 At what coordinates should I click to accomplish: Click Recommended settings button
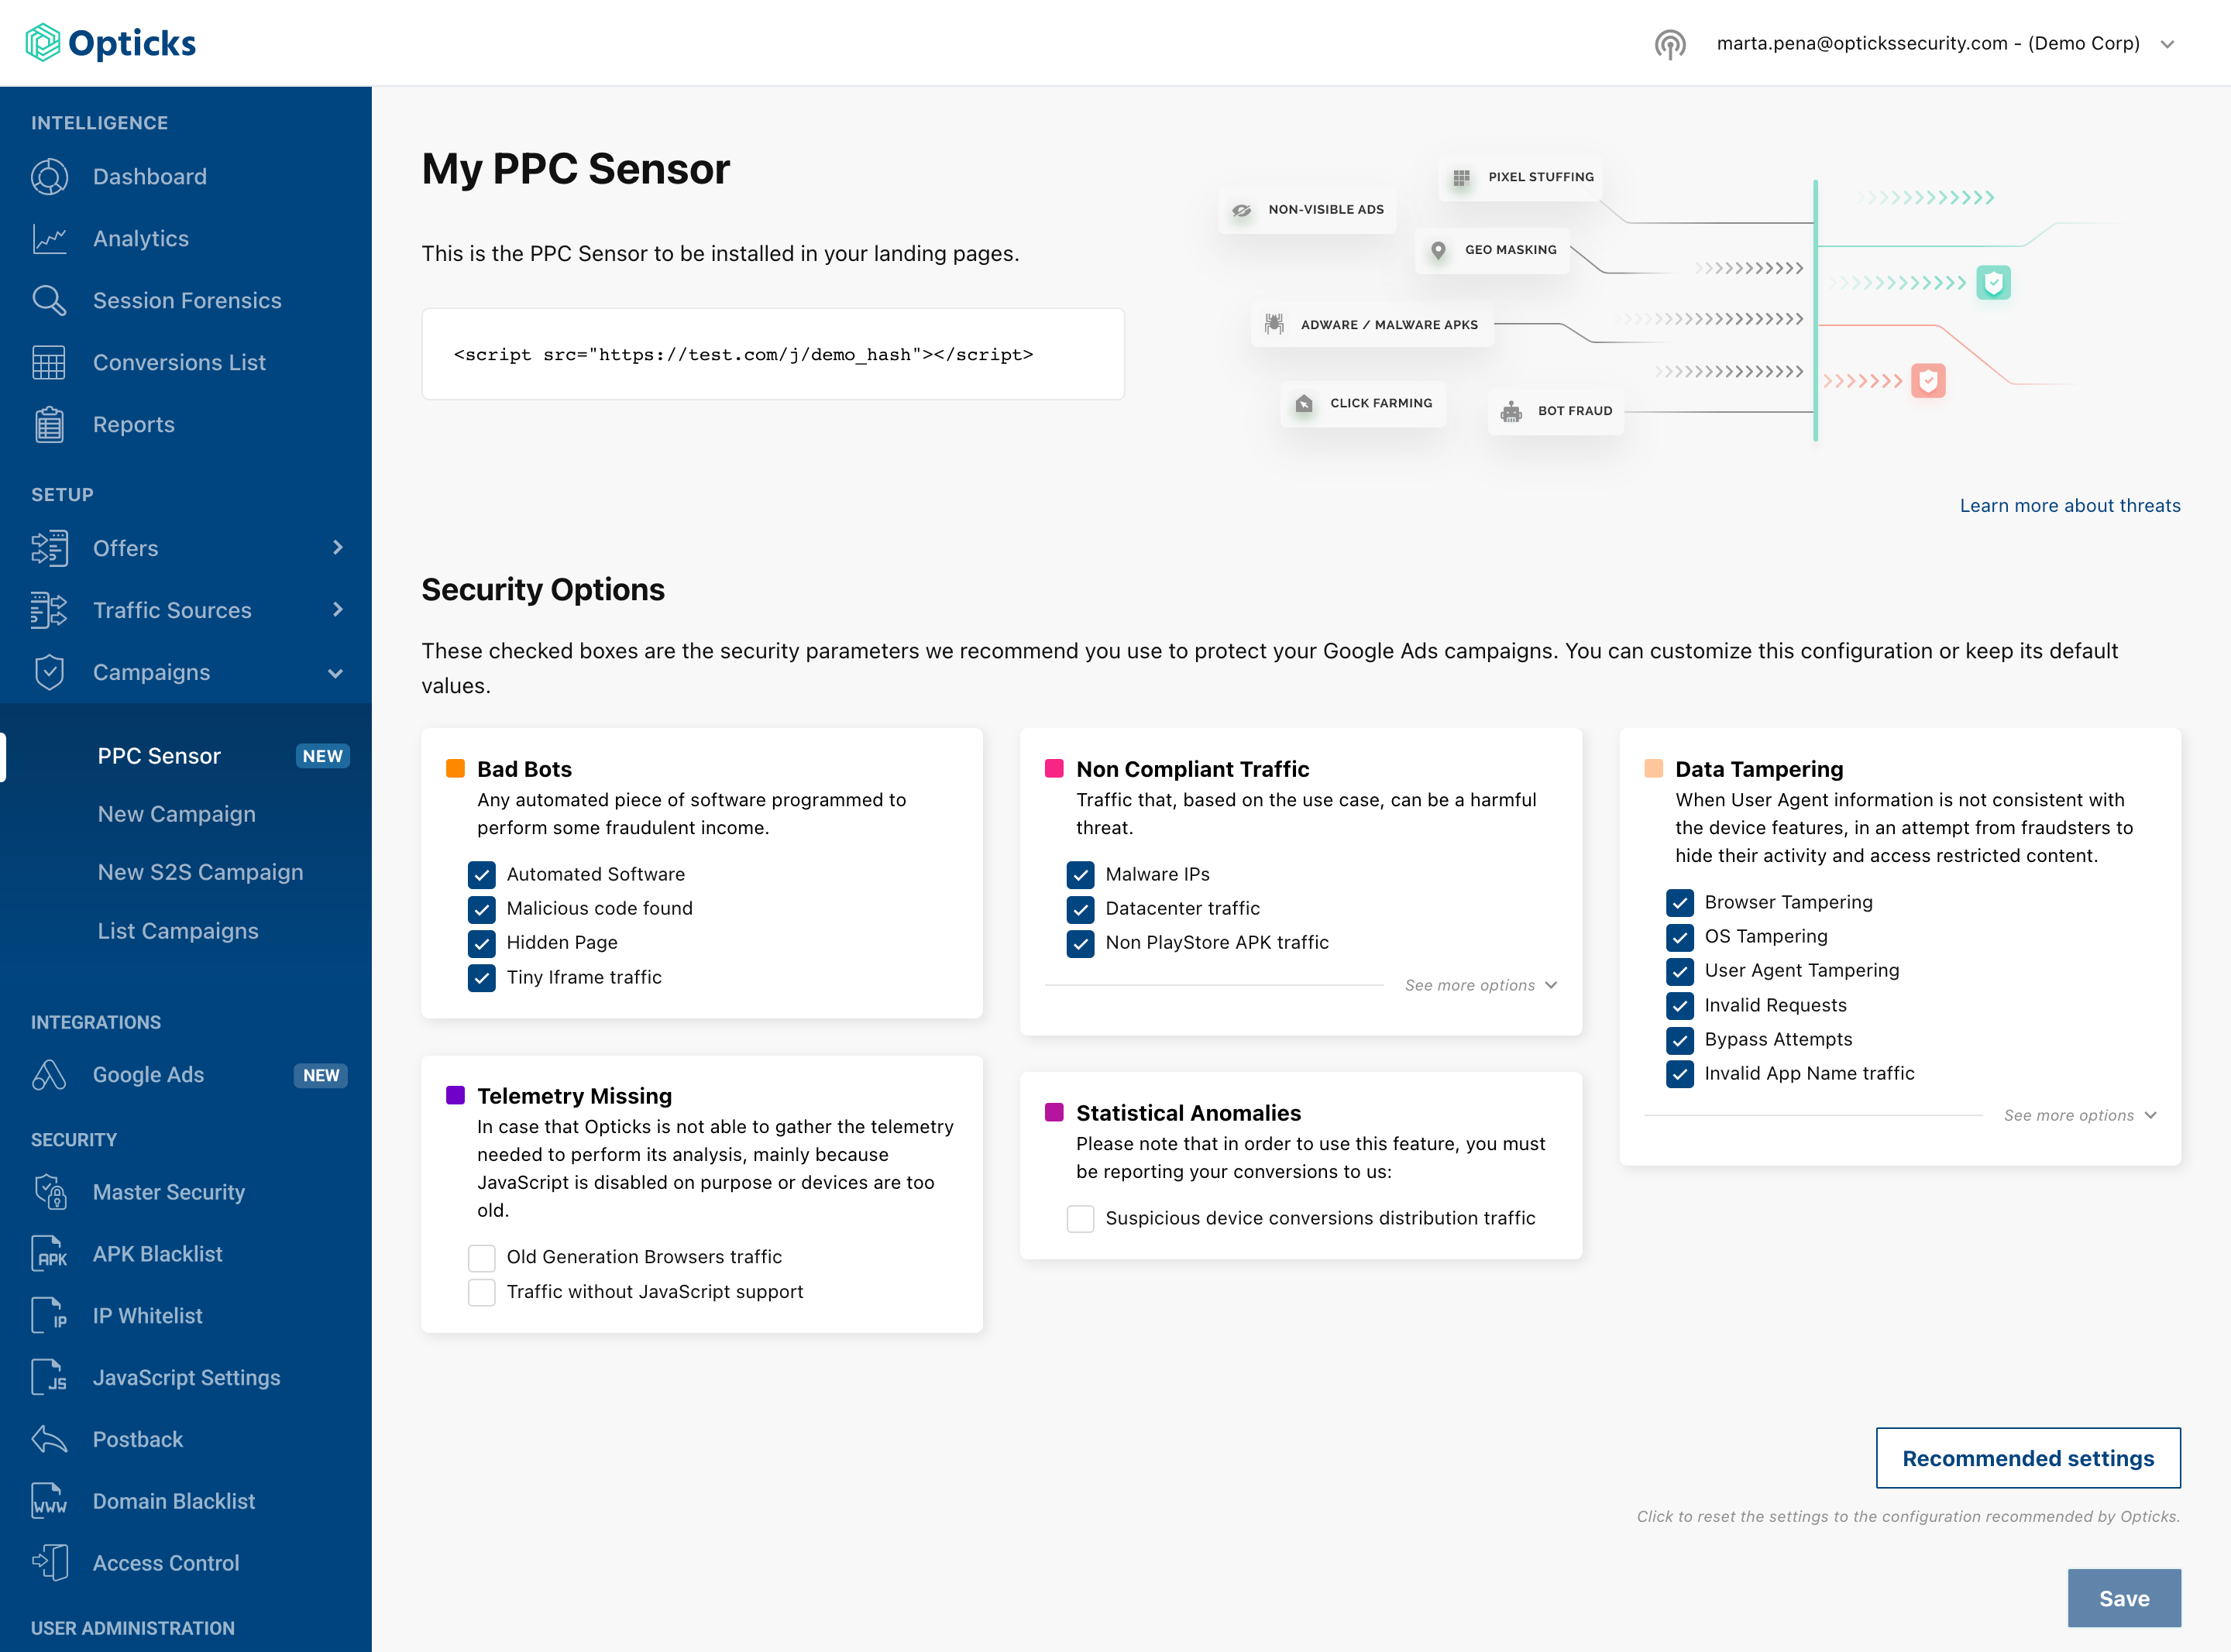coord(2026,1458)
